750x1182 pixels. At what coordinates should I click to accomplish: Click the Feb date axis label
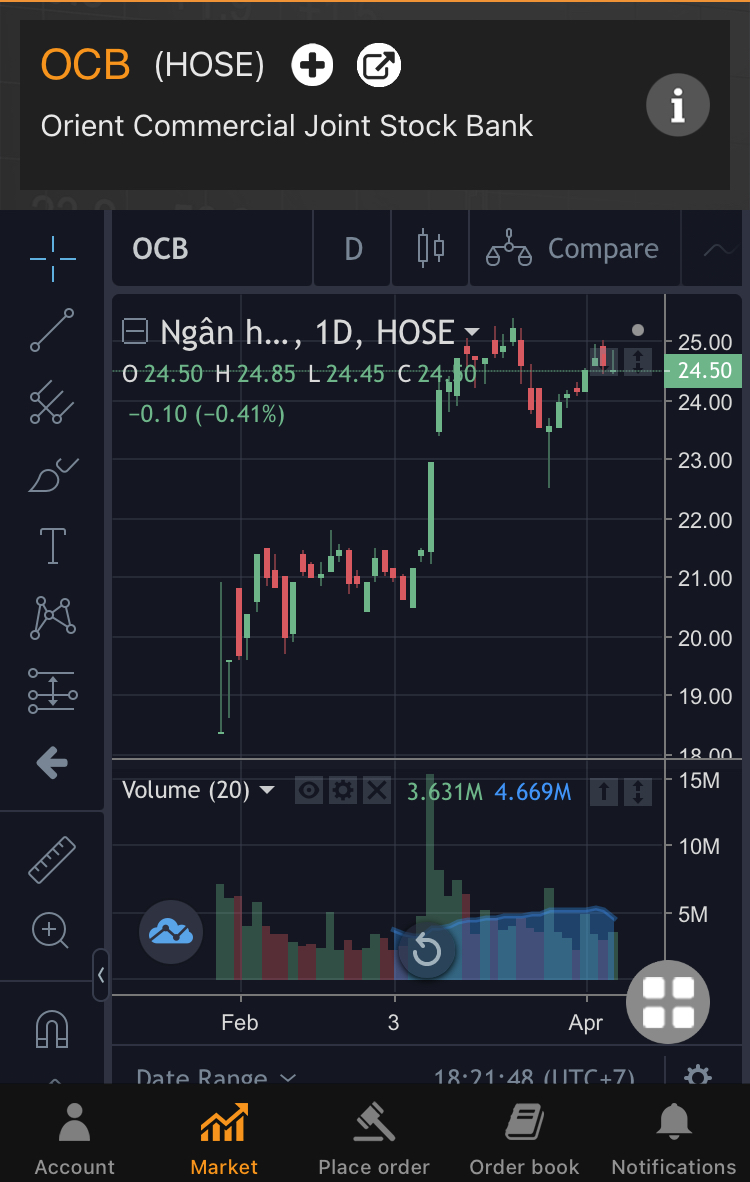point(240,1023)
